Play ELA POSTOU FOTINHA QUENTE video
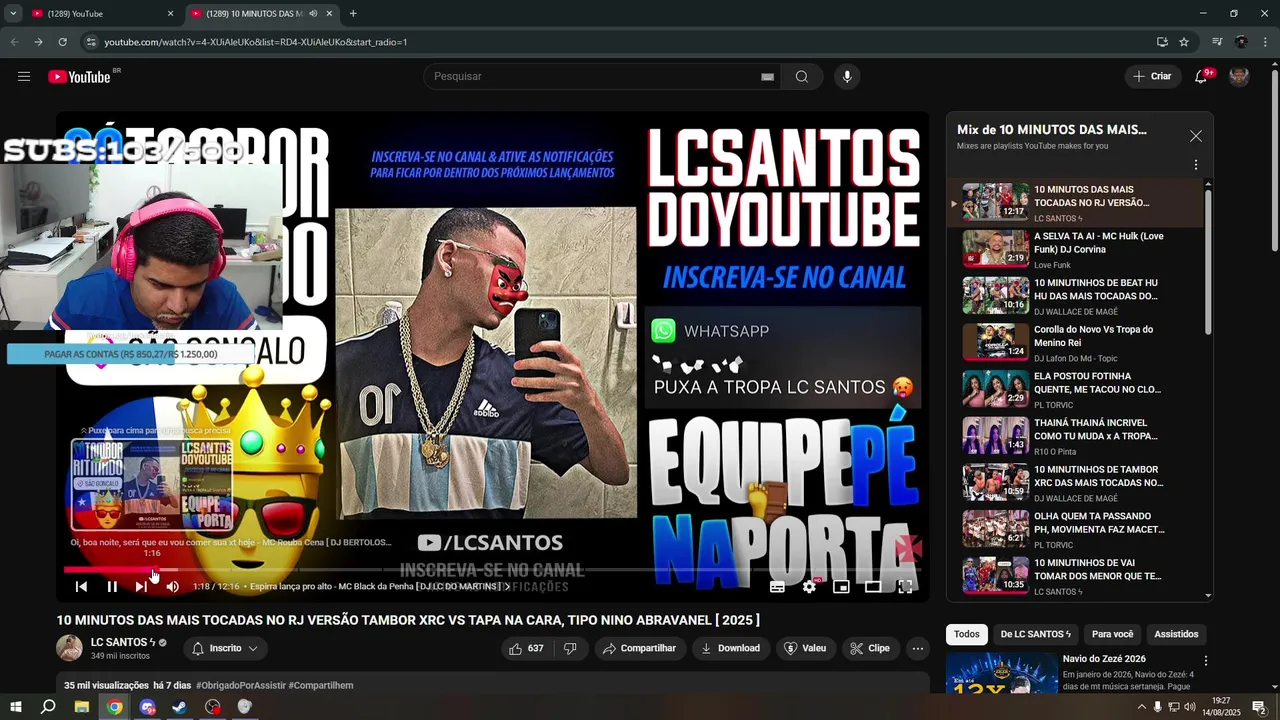1280x720 pixels. tap(1075, 389)
